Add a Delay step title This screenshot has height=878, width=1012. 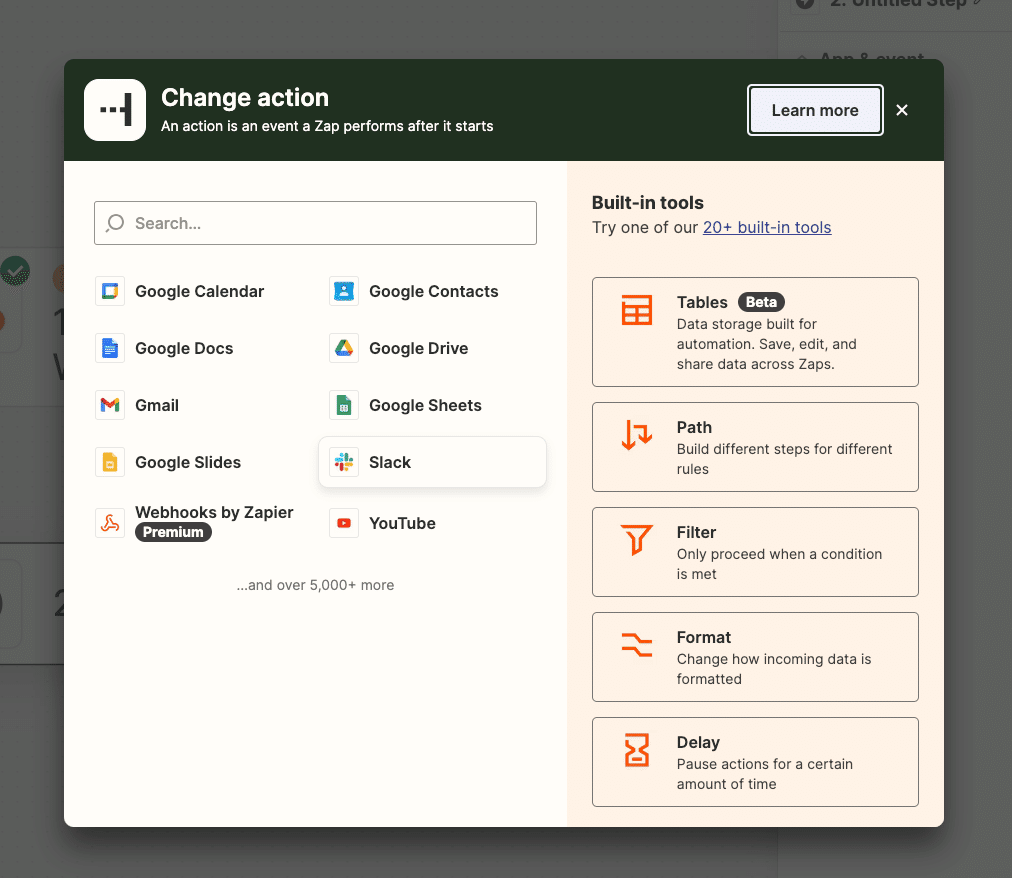(698, 742)
